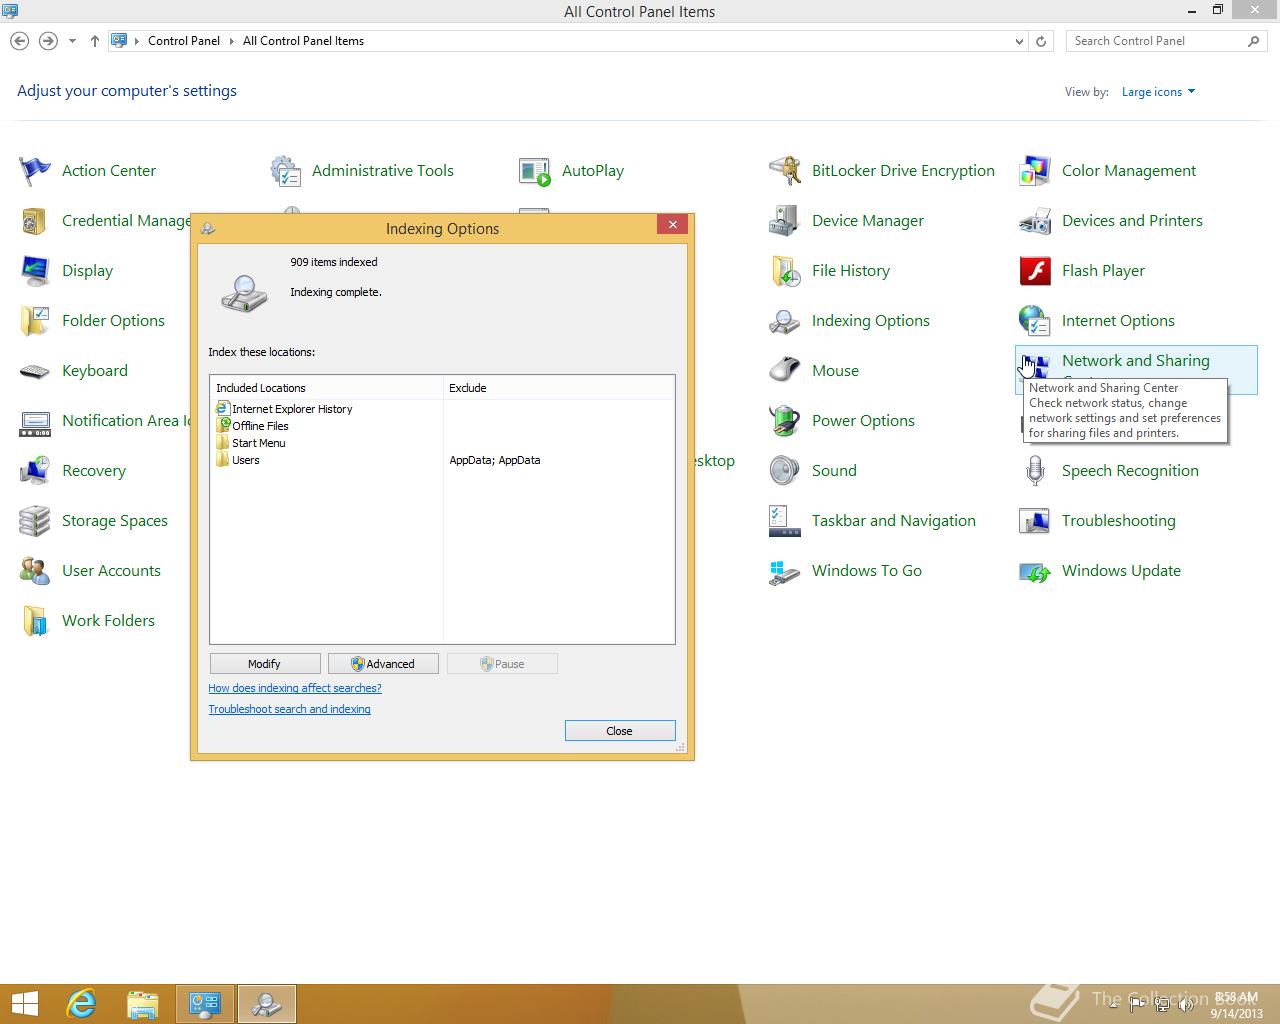Click the Keyboard icon
1280x1024 pixels.
[35, 371]
